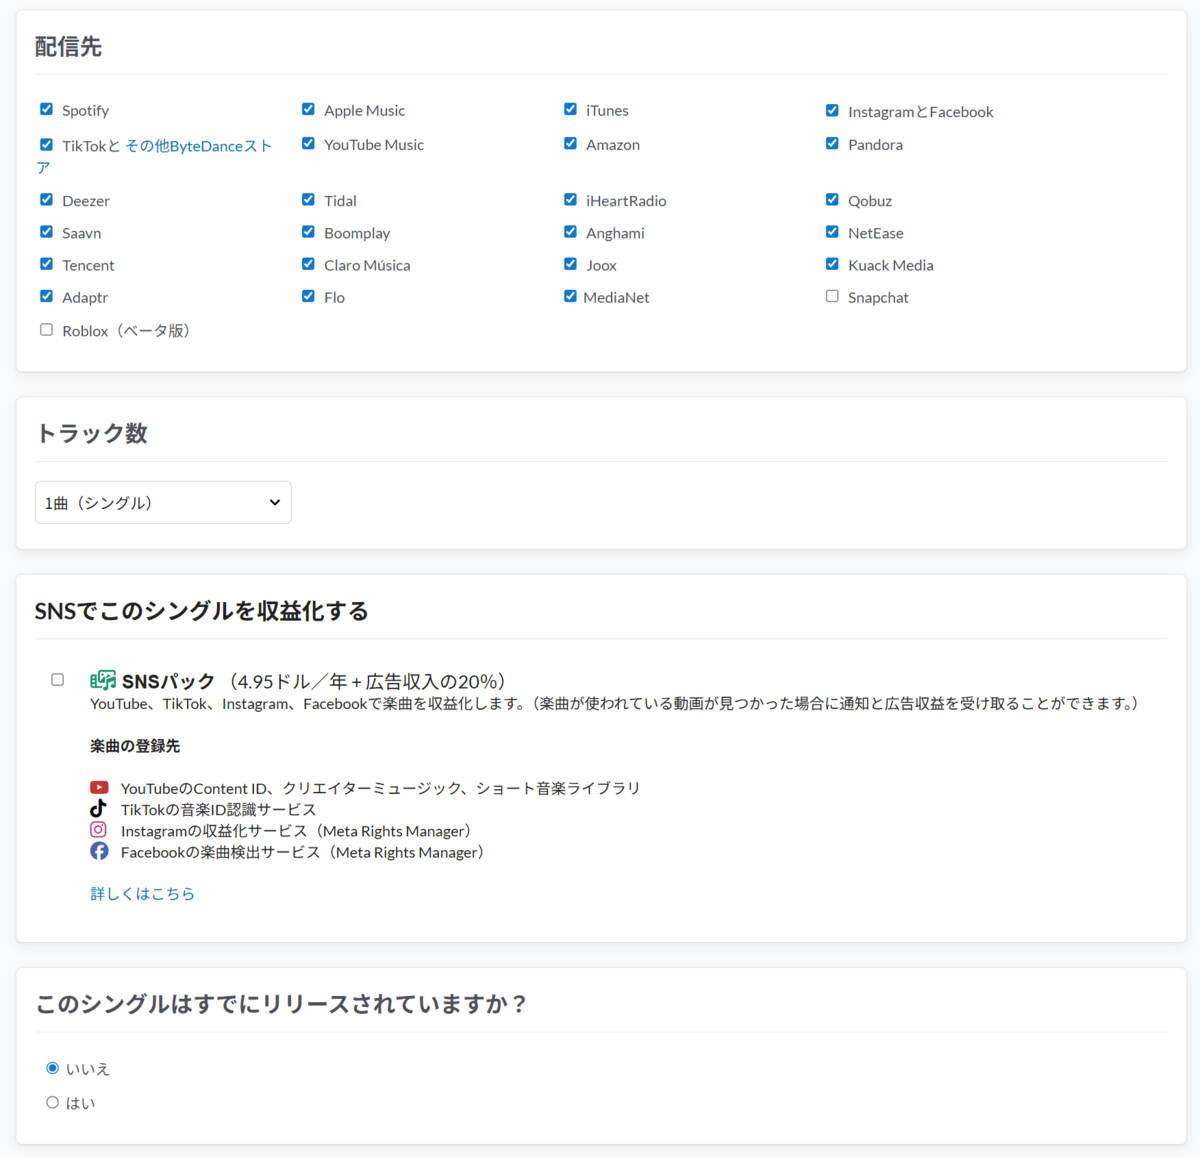The width and height of the screenshot is (1200, 1157).
Task: Toggle the Pandora checkbox
Action: (832, 143)
